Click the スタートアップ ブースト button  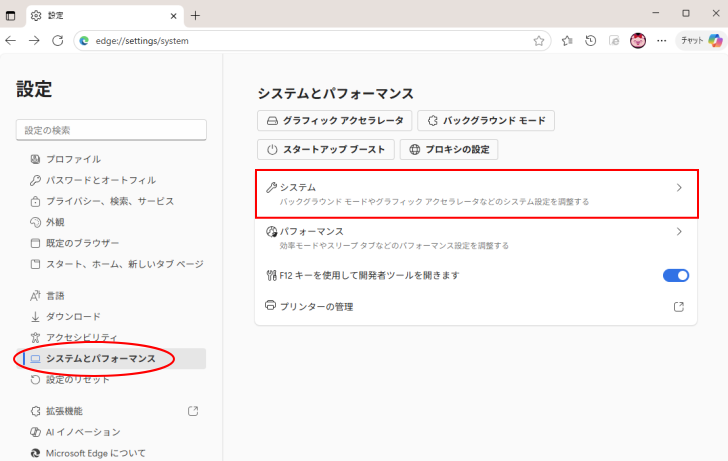coord(325,150)
